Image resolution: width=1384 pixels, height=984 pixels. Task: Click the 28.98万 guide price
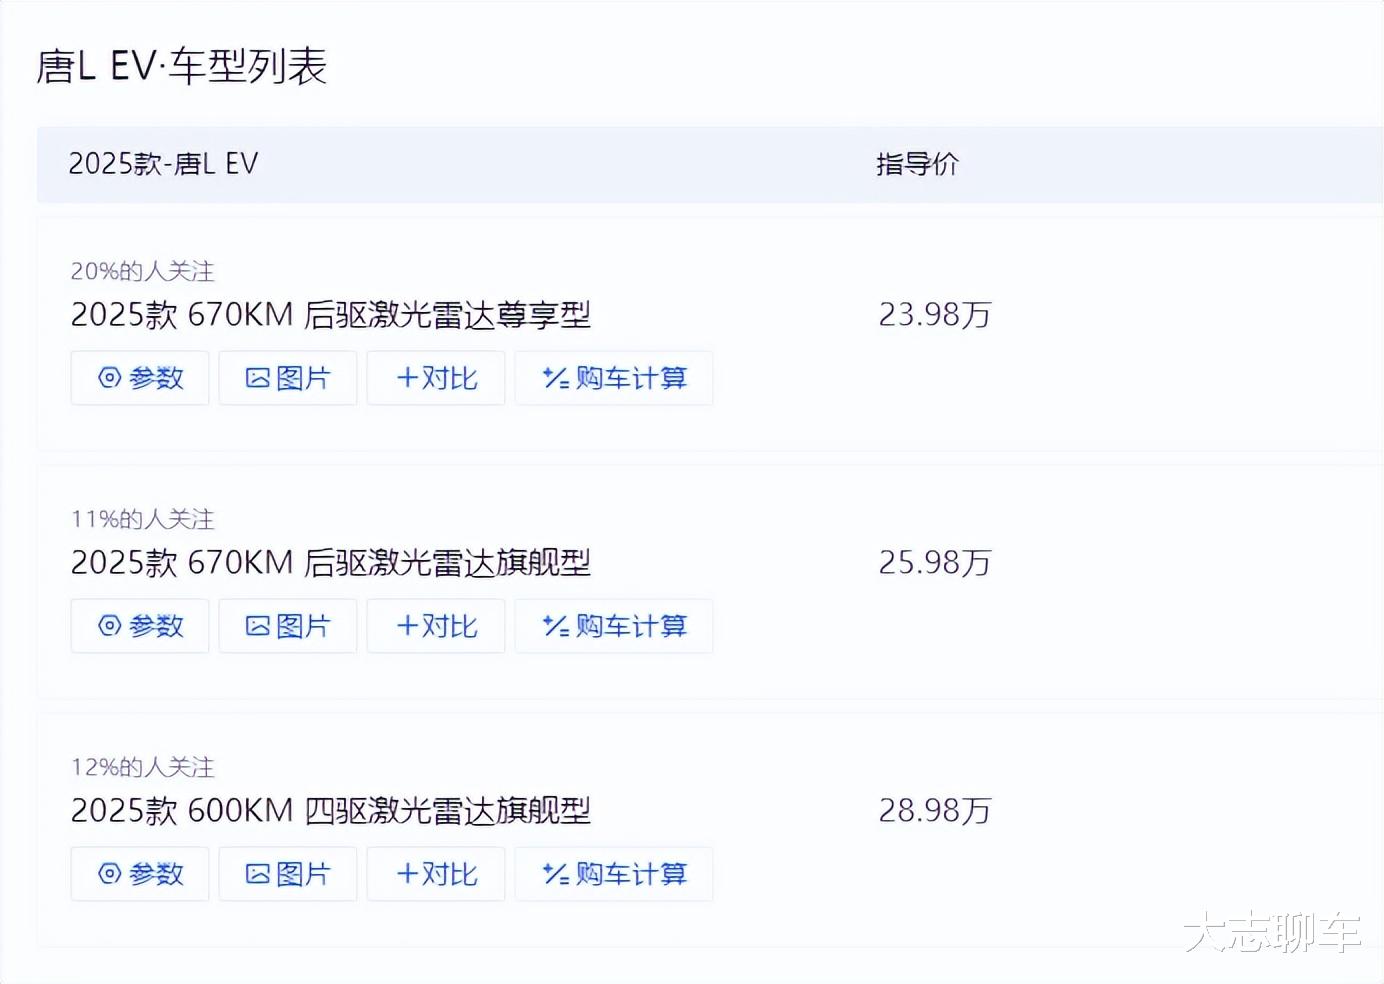pyautogui.click(x=934, y=811)
